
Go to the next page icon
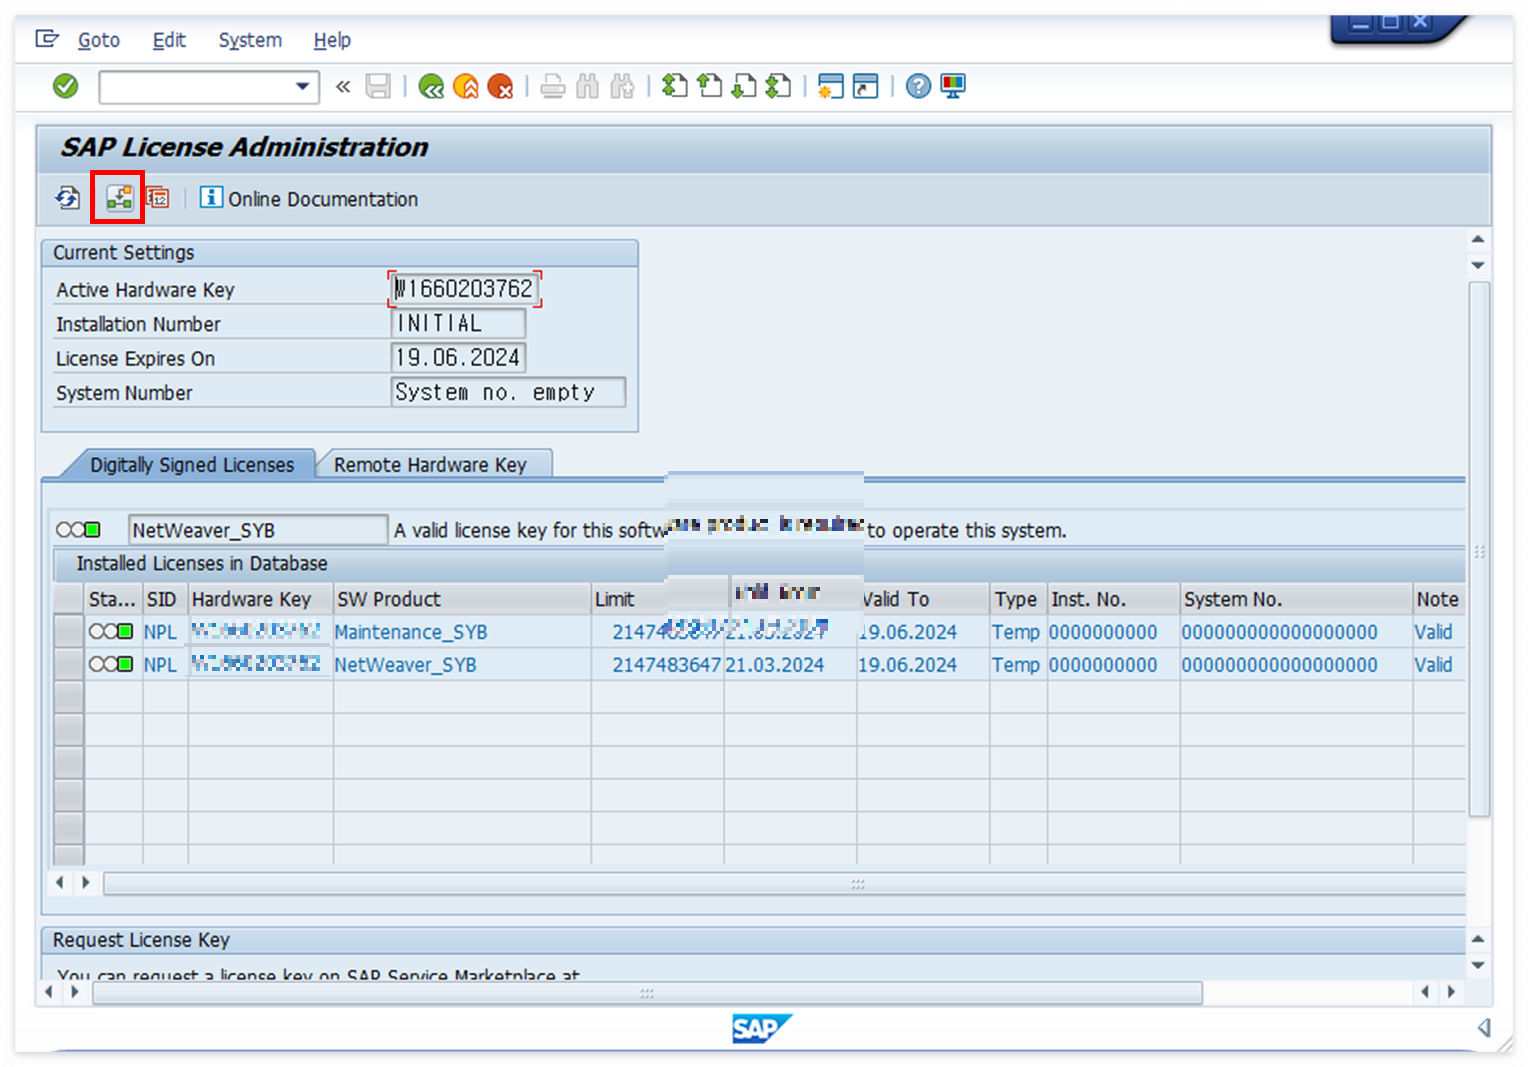[x=743, y=87]
